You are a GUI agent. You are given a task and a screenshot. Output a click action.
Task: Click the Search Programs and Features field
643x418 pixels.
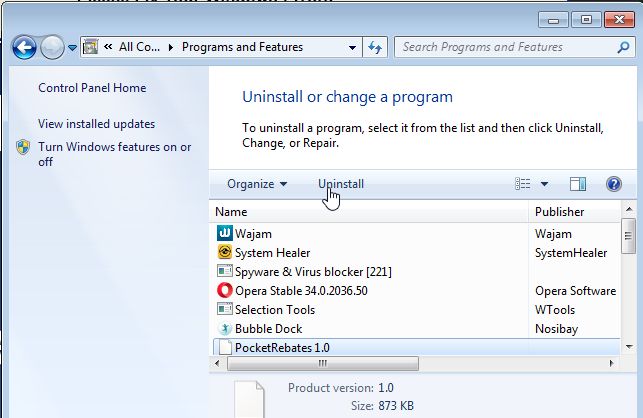click(x=506, y=47)
